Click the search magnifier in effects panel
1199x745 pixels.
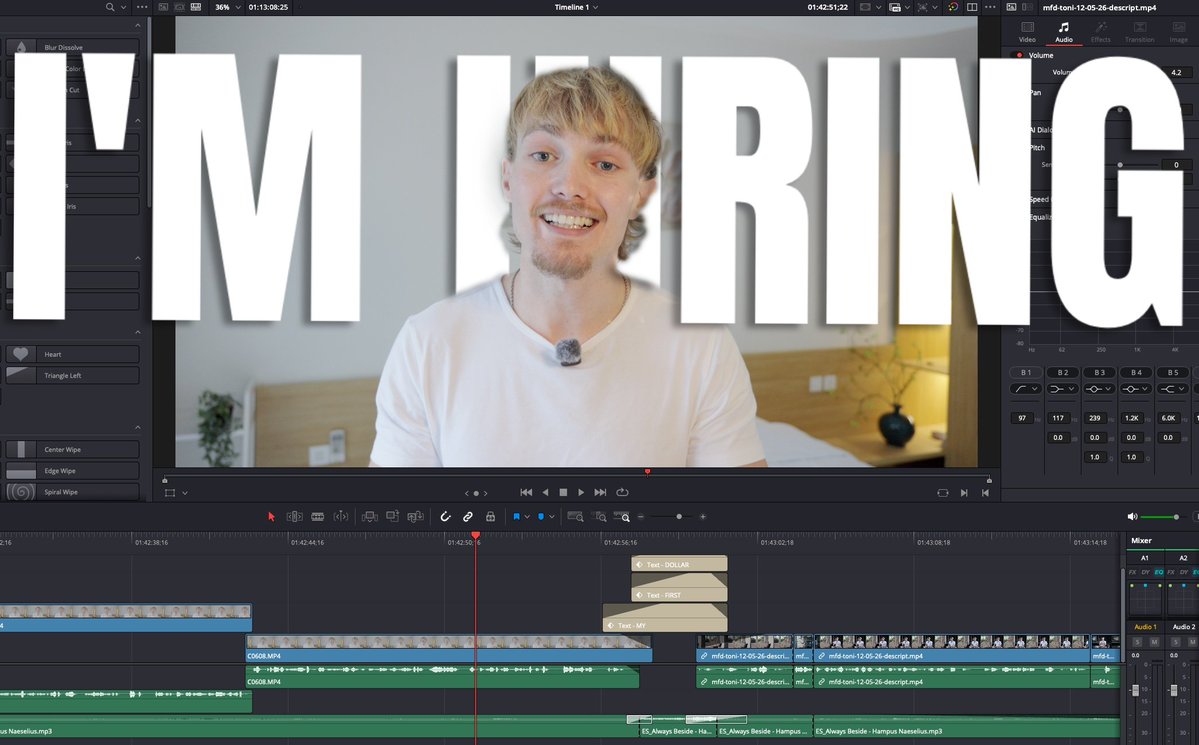(x=110, y=7)
